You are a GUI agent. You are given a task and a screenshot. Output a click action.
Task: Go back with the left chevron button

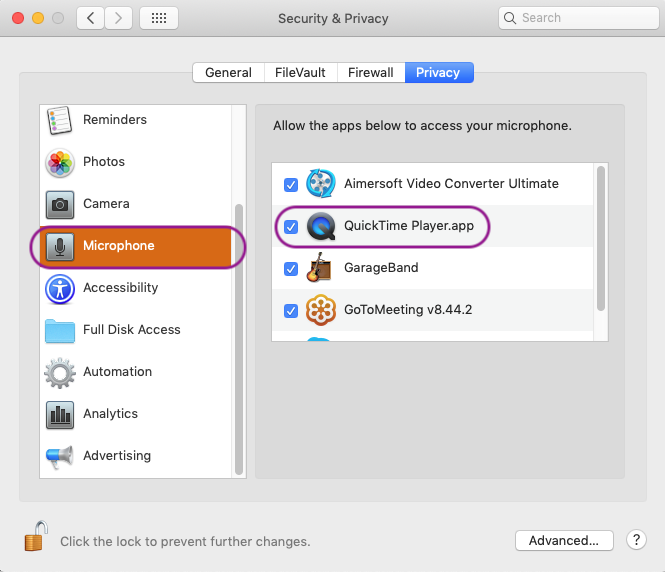click(90, 18)
